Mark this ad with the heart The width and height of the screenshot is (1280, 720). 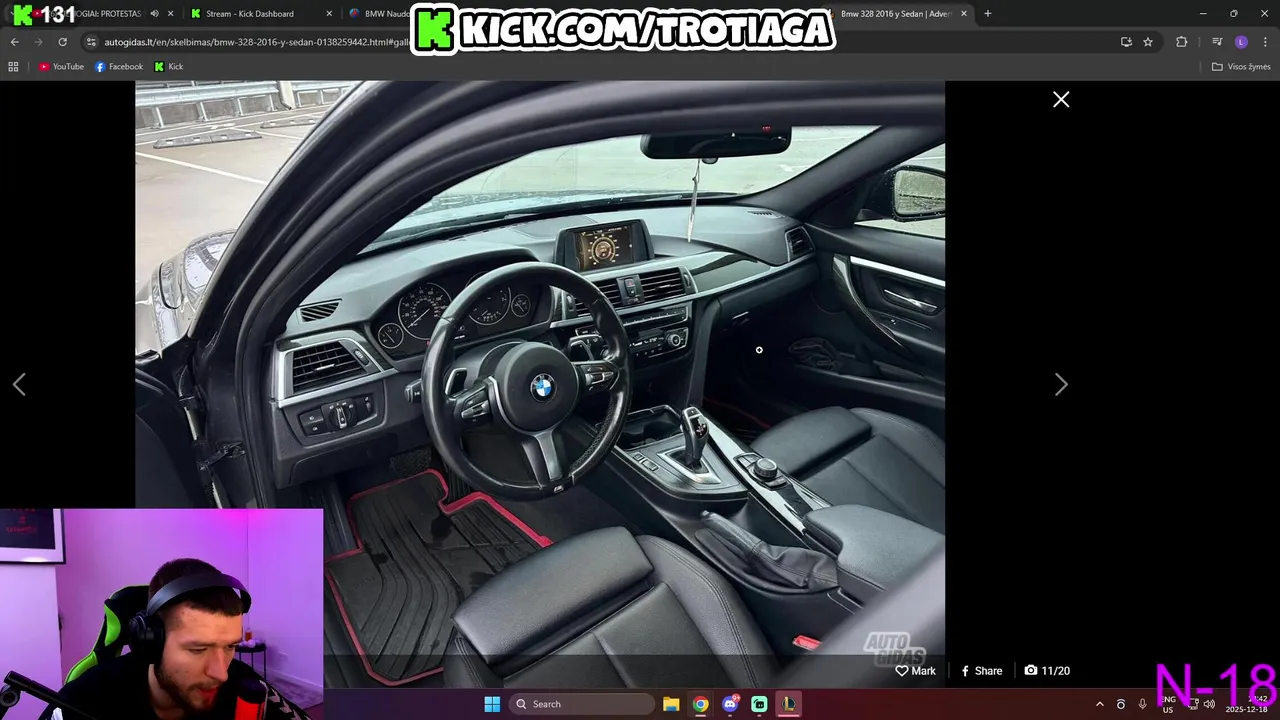[915, 671]
